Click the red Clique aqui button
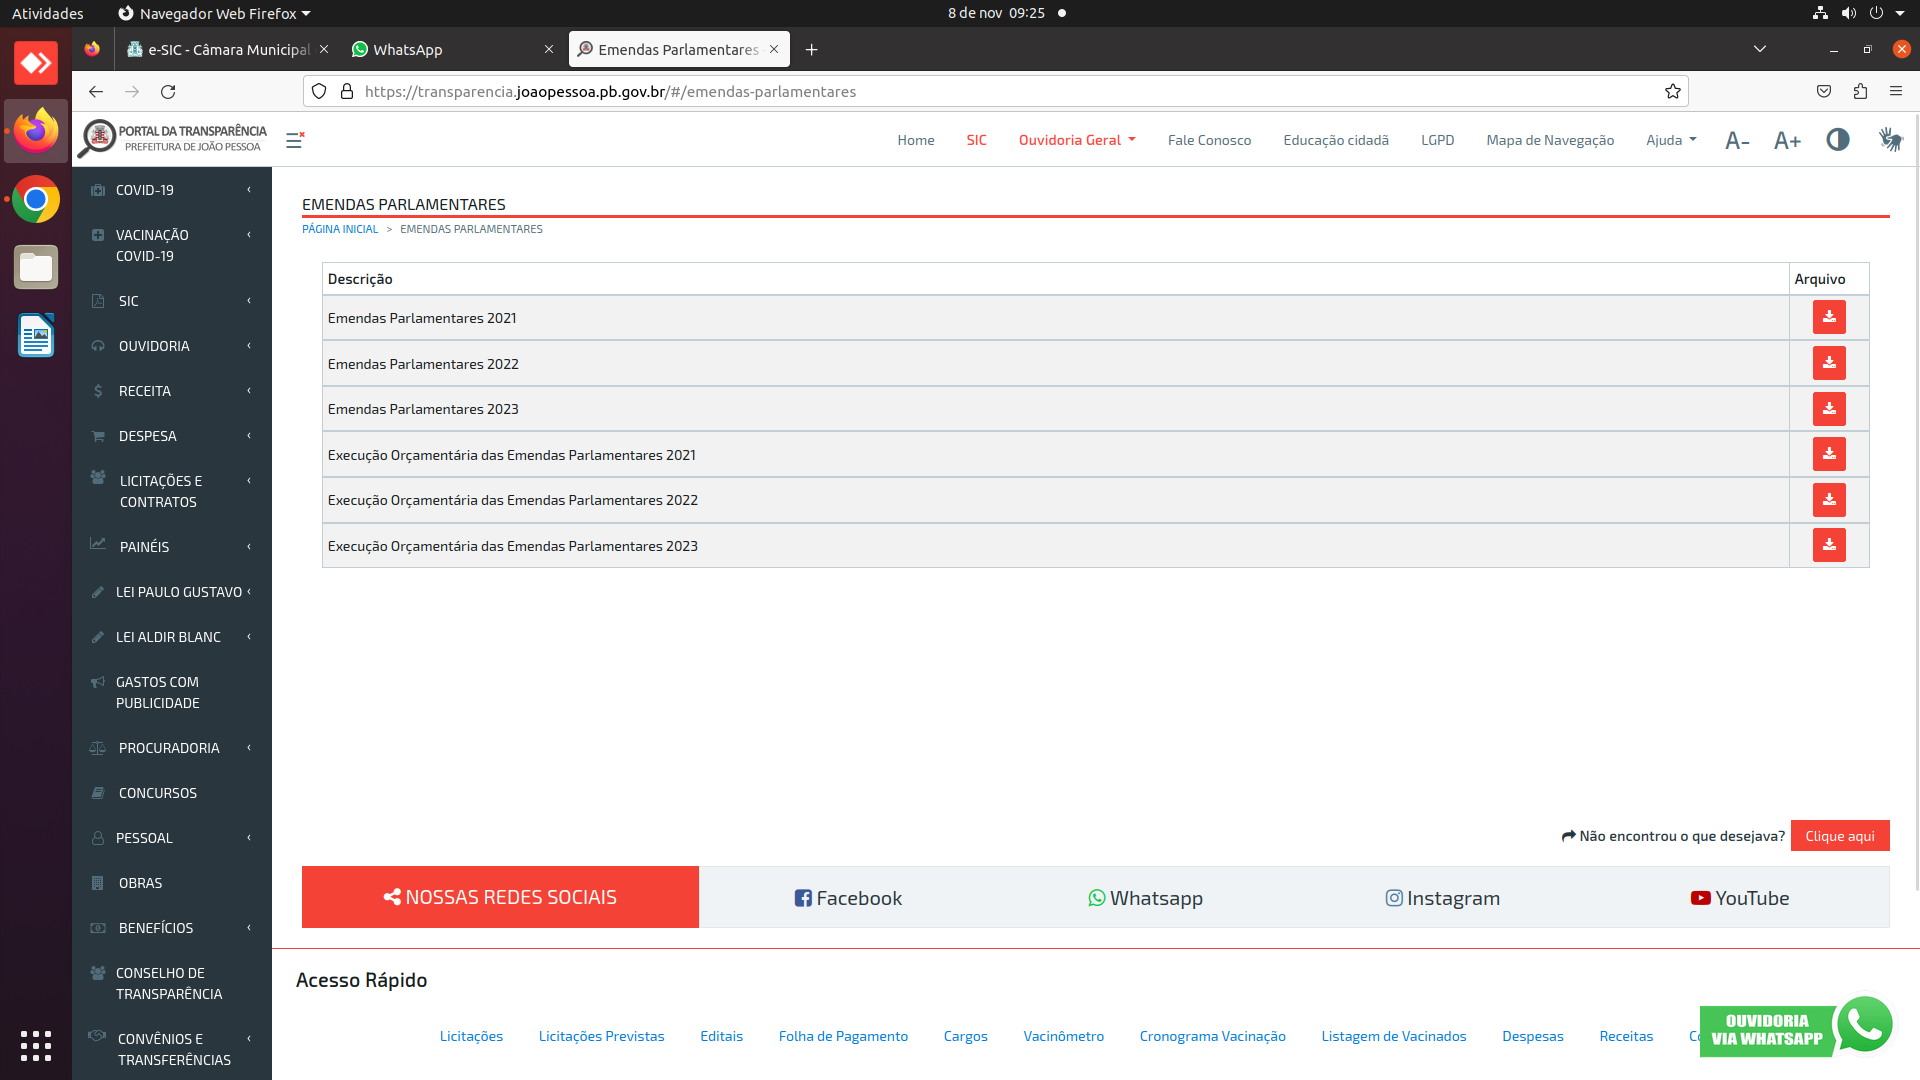This screenshot has height=1080, width=1920. pos(1839,836)
